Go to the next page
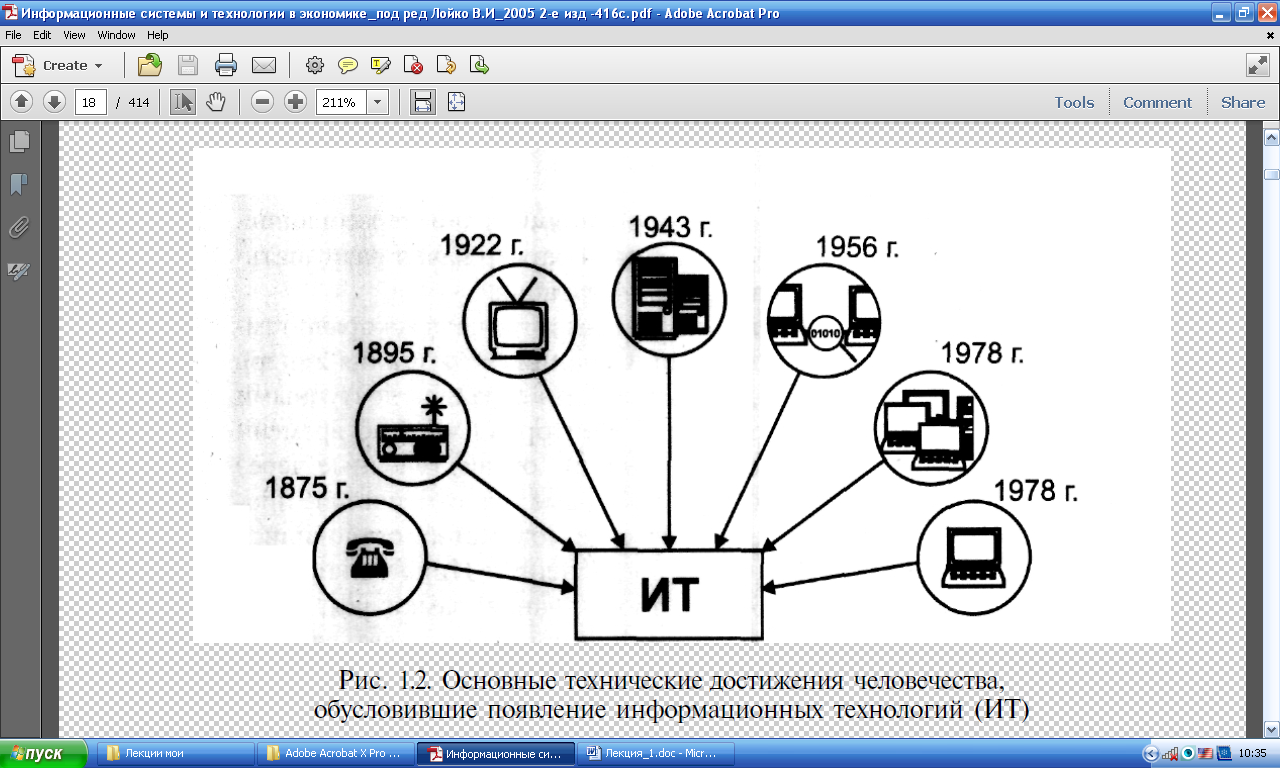Screen dimensions: 1280x768 point(54,102)
